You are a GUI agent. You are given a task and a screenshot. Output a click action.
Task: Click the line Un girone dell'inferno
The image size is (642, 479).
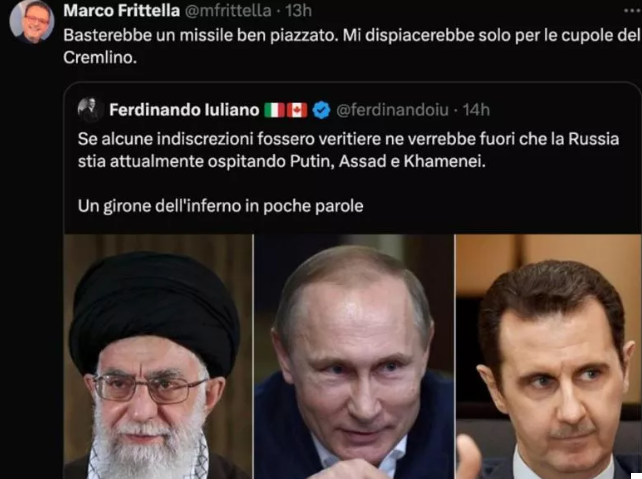pyautogui.click(x=221, y=206)
